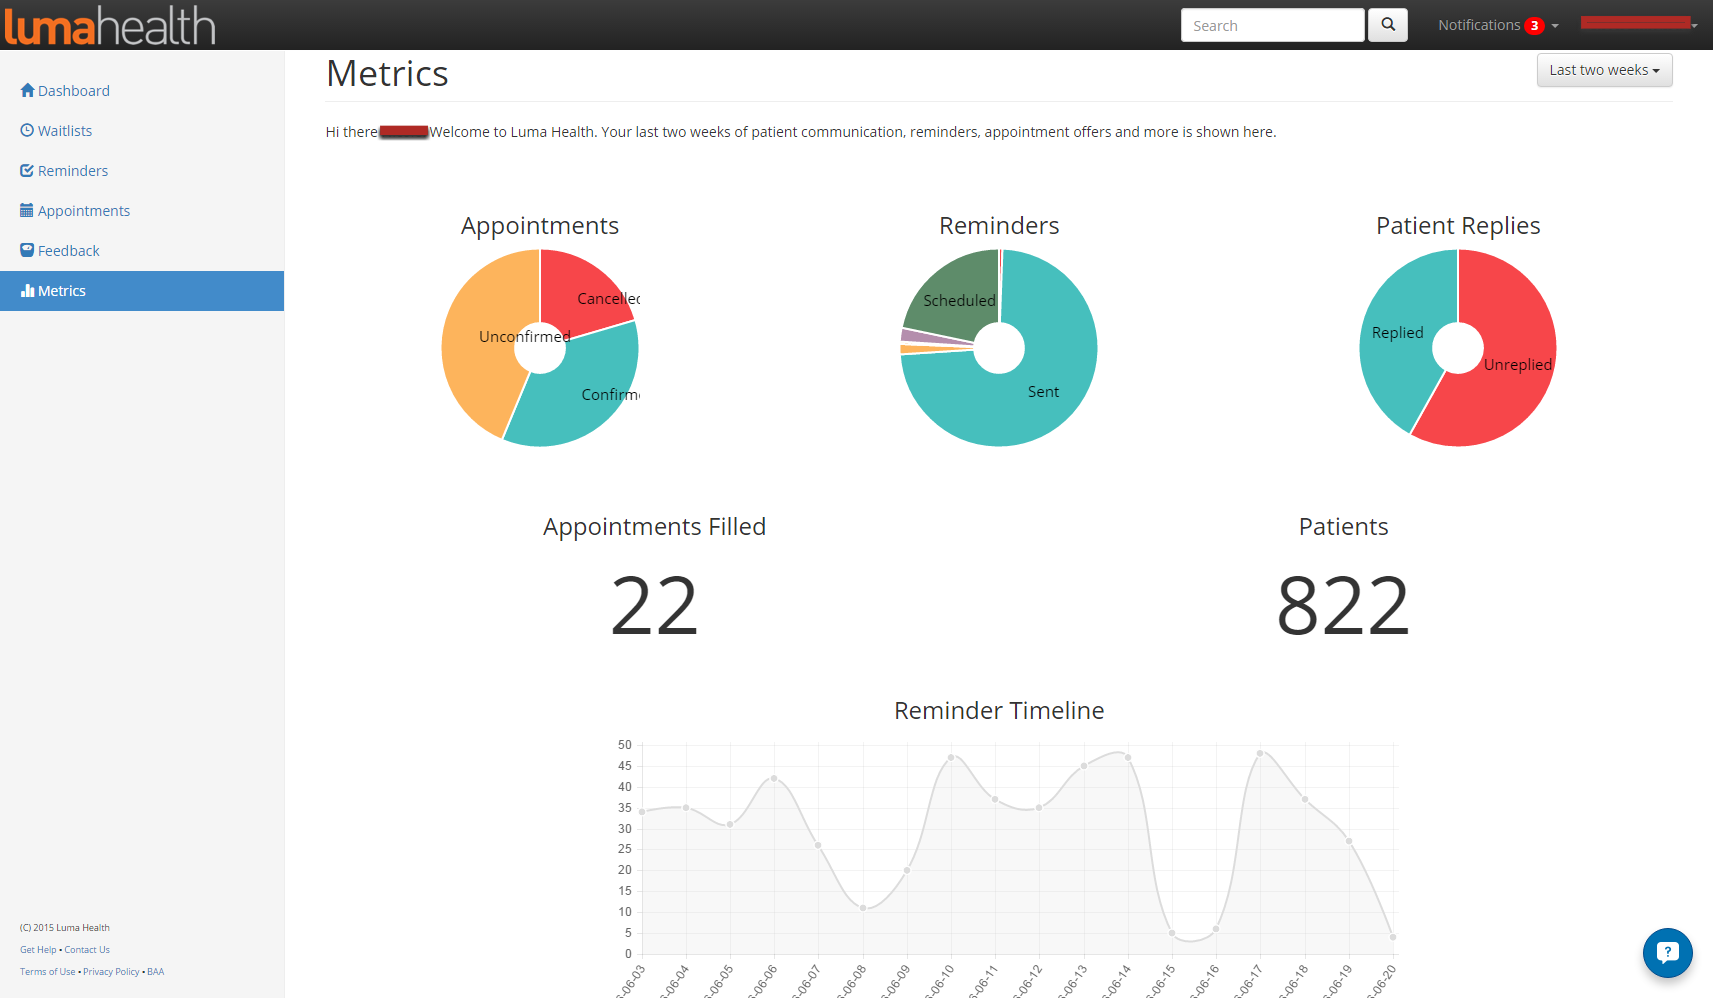The height and width of the screenshot is (998, 1713).
Task: Click the Feedback speech bubble icon
Action: tap(27, 250)
